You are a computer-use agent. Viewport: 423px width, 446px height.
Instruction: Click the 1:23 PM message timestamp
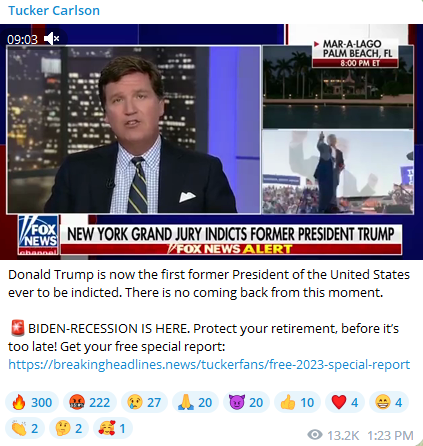pos(390,435)
